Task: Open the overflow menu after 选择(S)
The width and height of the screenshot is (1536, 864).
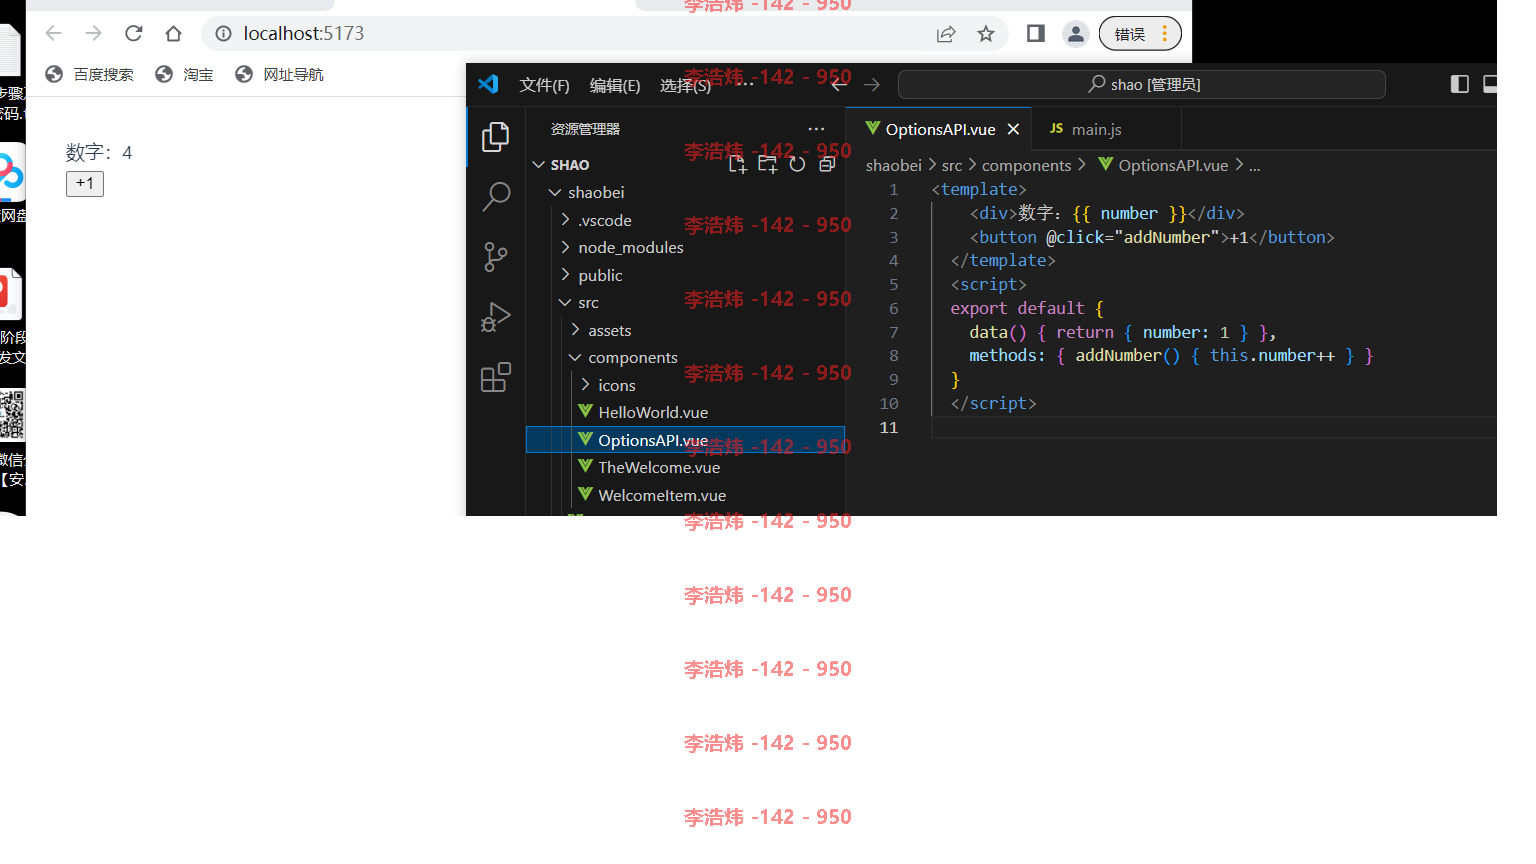Action: pyautogui.click(x=745, y=85)
